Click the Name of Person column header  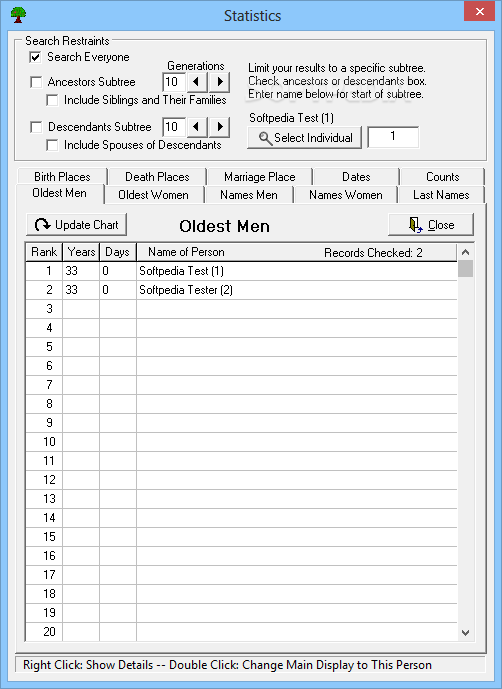click(x=186, y=252)
